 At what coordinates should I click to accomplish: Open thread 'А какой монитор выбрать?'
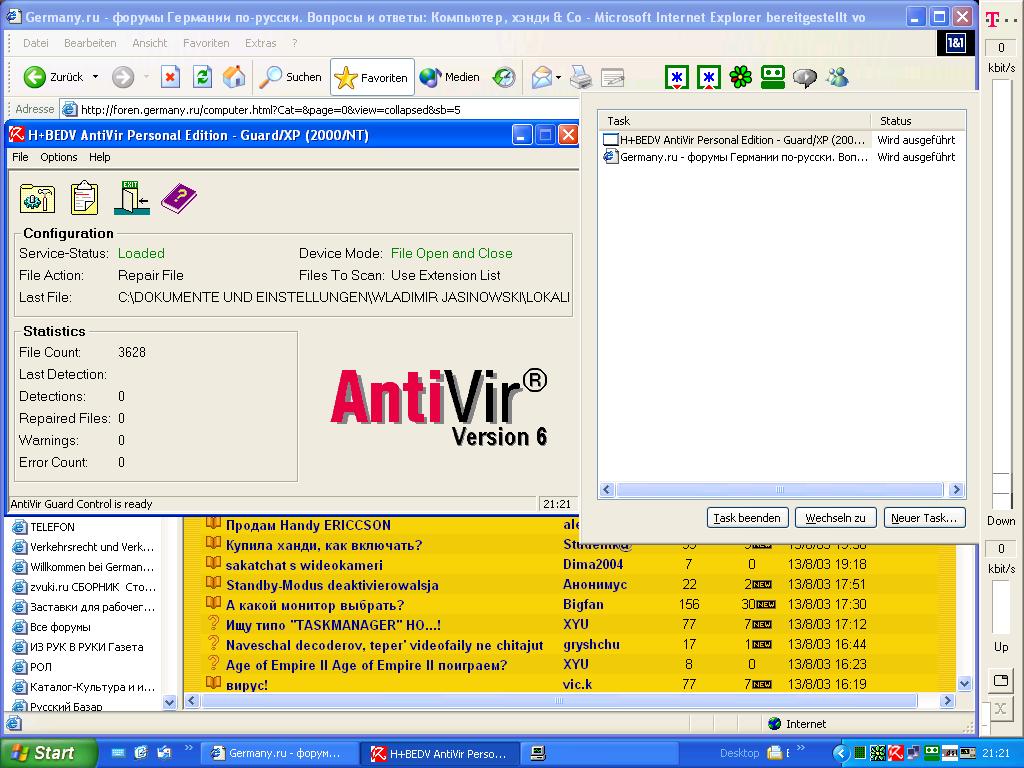[x=315, y=605]
